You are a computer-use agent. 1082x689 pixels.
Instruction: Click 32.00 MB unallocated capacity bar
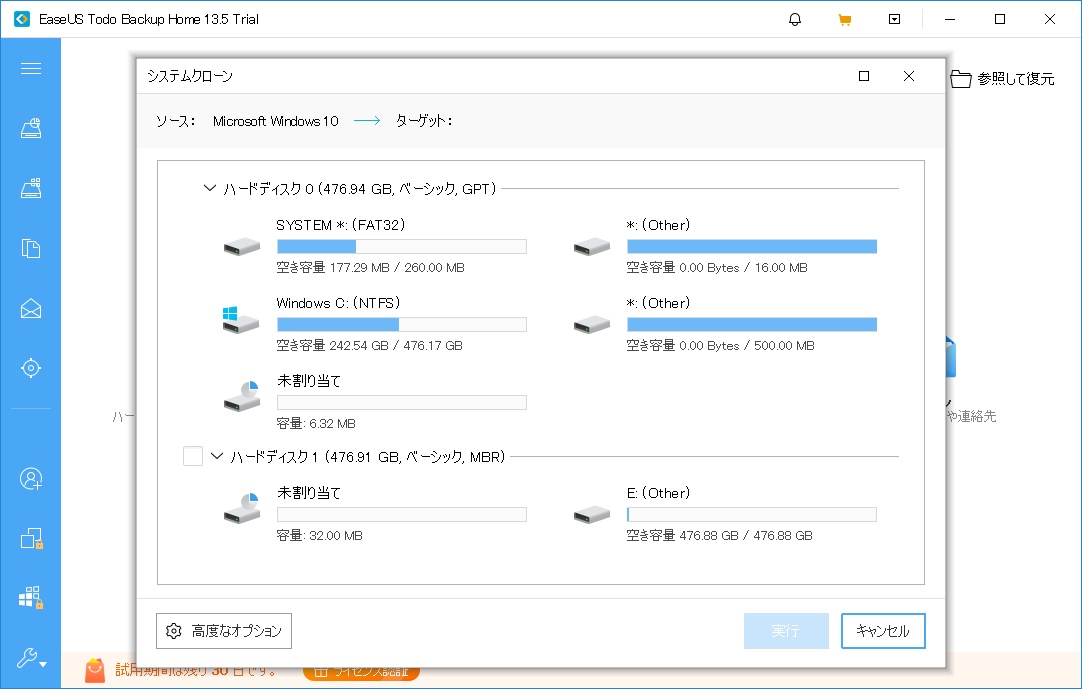(x=402, y=514)
